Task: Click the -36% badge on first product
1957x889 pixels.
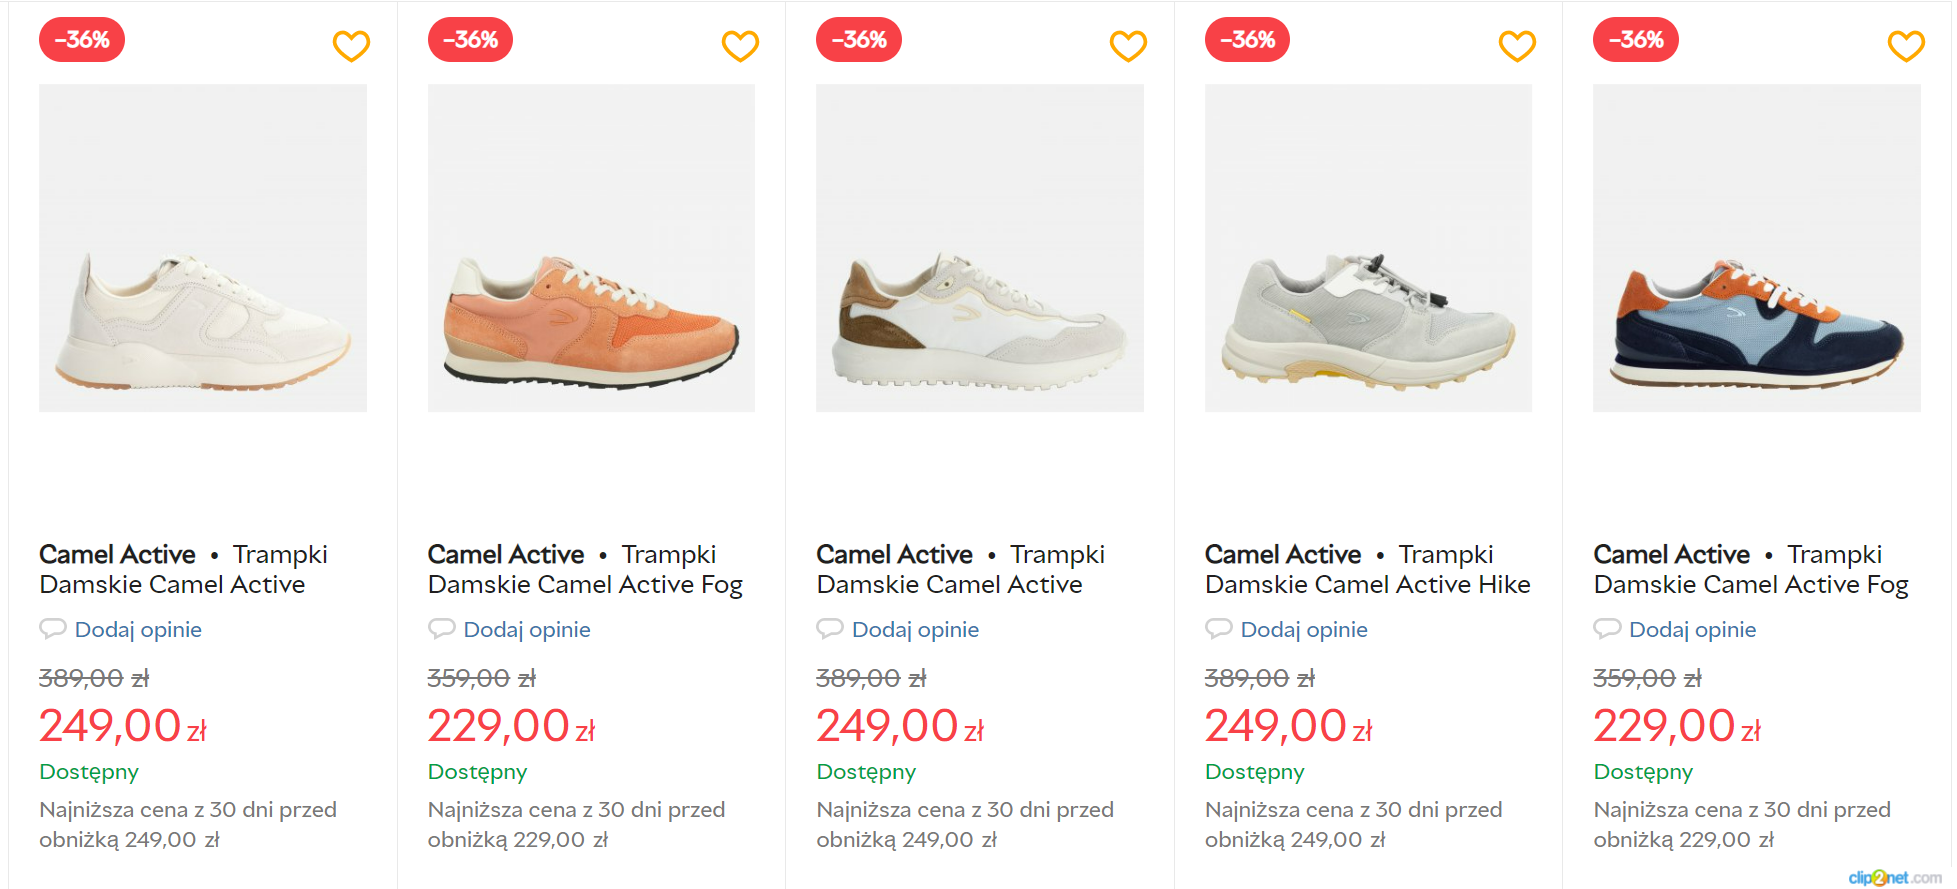Action: coord(82,40)
